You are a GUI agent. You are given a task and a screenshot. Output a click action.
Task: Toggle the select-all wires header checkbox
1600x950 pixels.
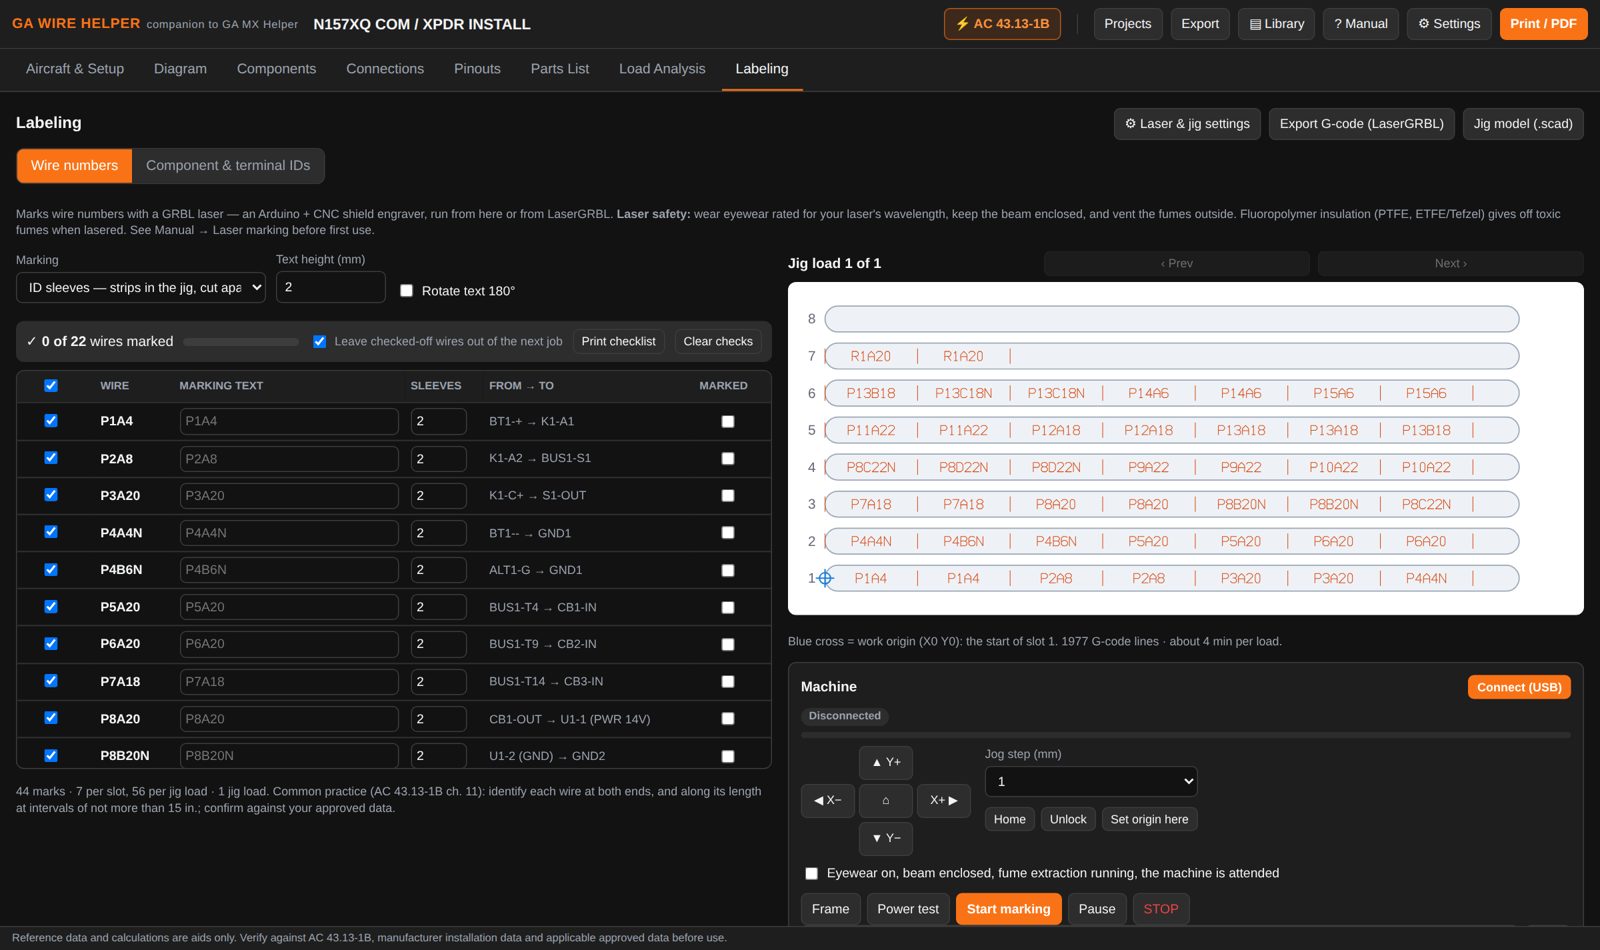point(51,386)
